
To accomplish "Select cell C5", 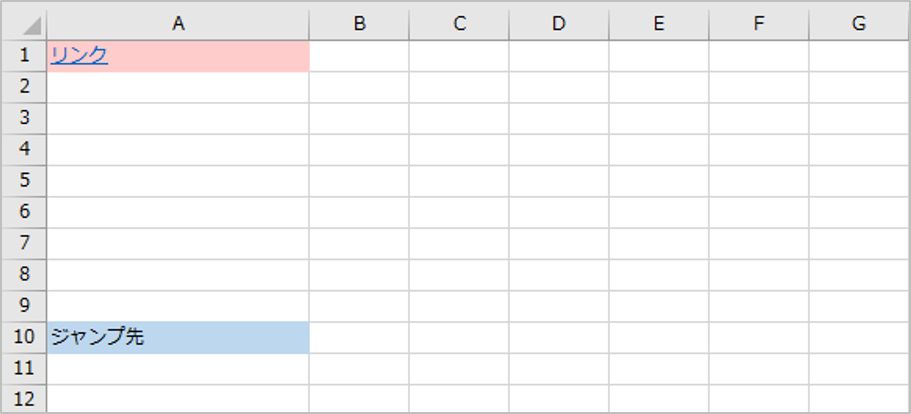I will 459,181.
